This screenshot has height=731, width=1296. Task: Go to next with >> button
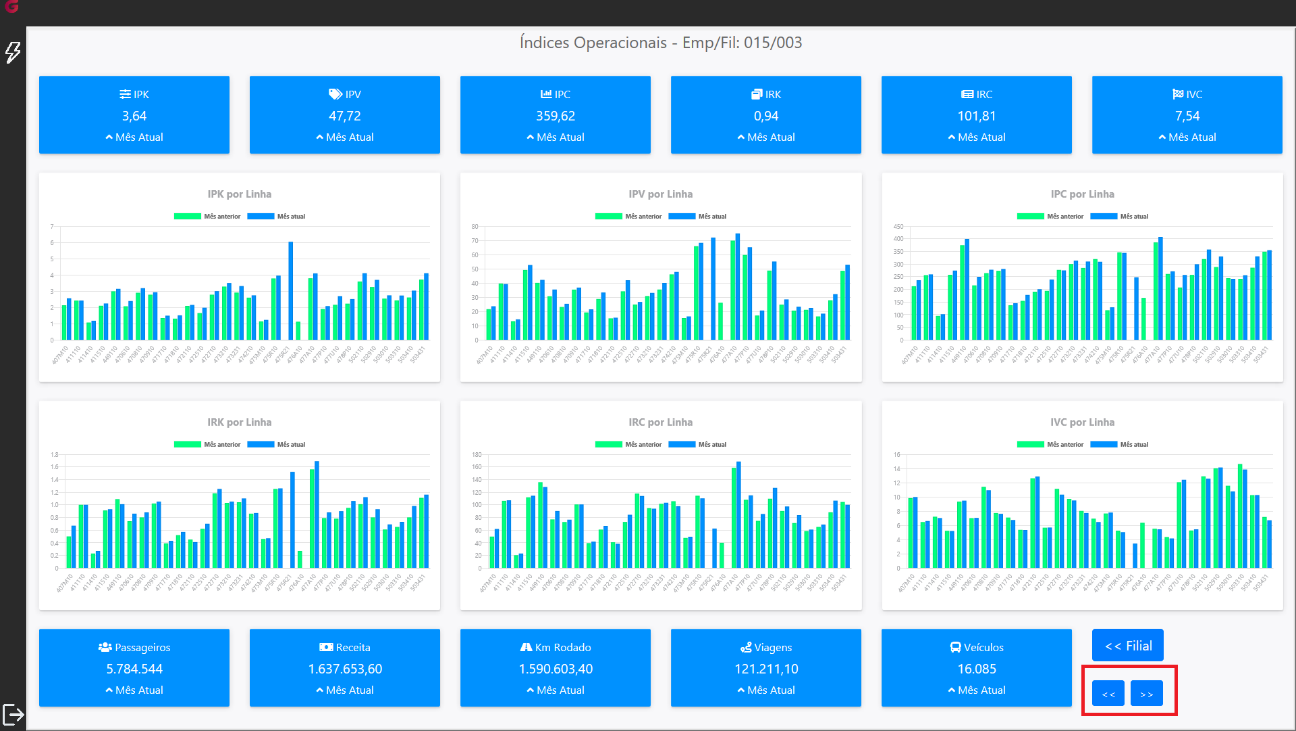[x=1147, y=693]
